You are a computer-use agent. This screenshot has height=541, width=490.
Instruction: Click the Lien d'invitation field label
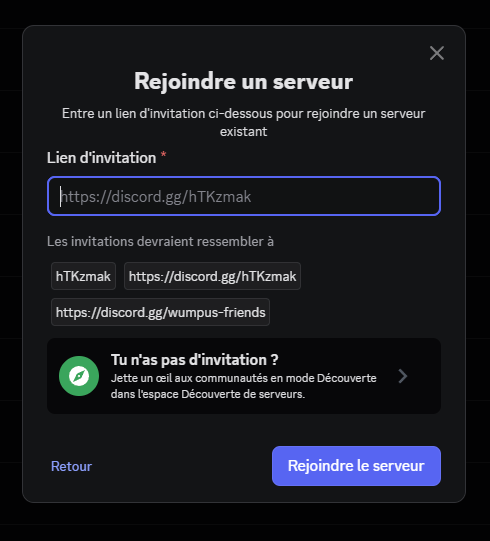click(x=101, y=158)
